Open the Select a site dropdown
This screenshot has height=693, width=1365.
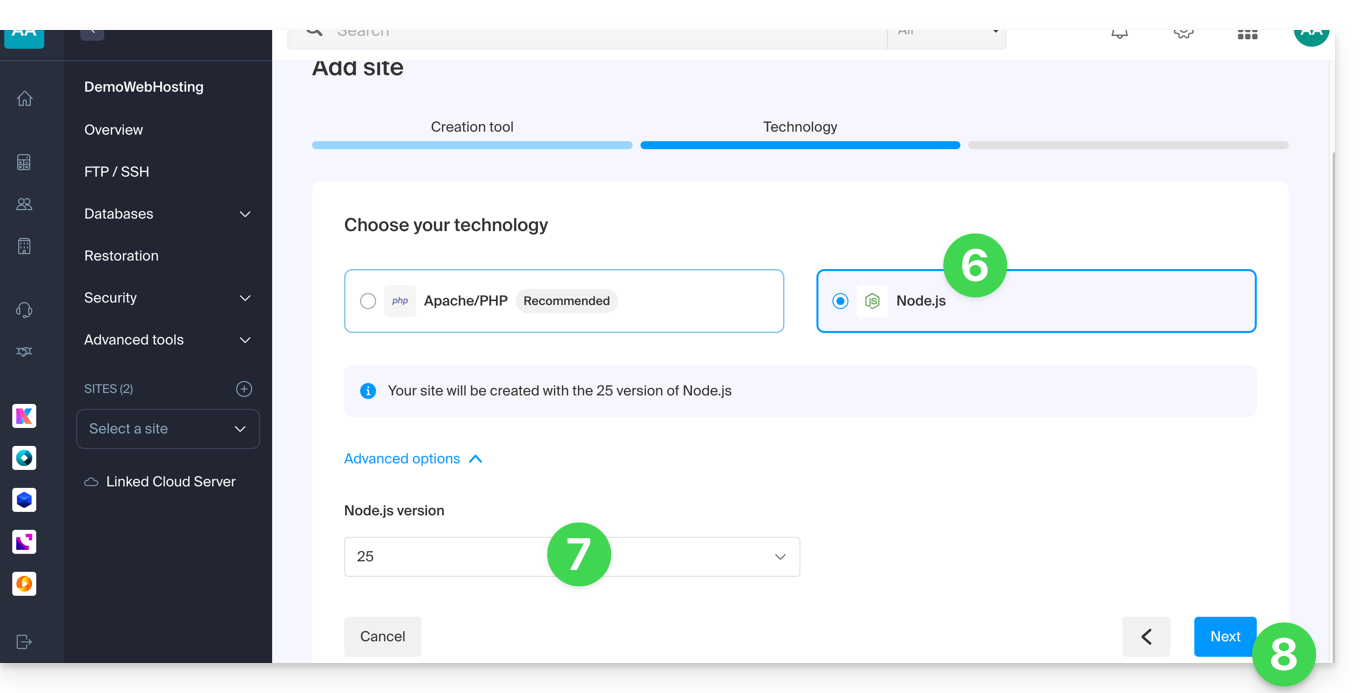168,429
